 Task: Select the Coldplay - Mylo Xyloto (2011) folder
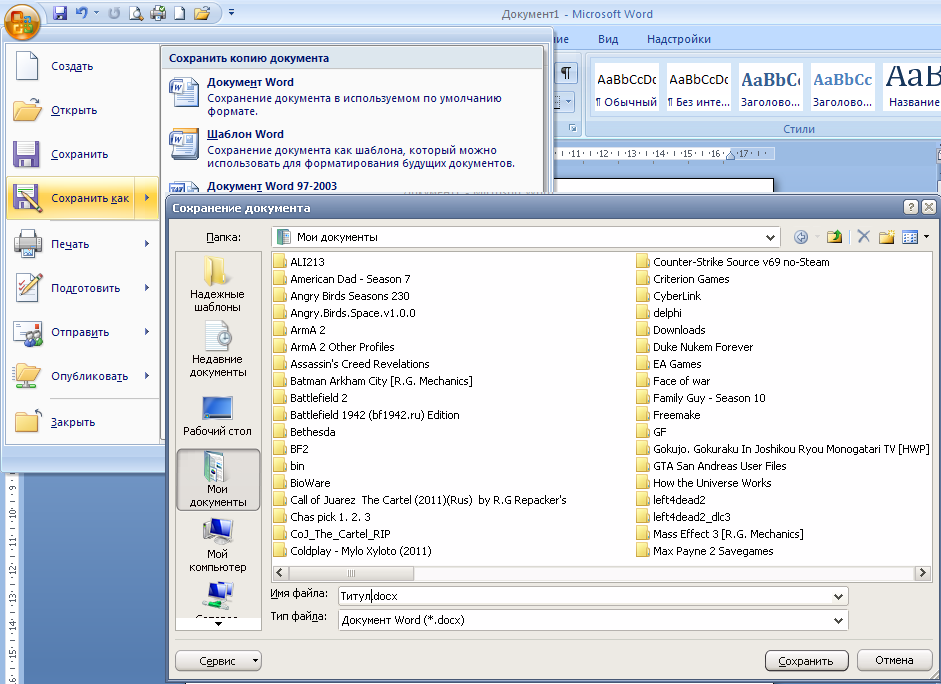pyautogui.click(x=352, y=551)
